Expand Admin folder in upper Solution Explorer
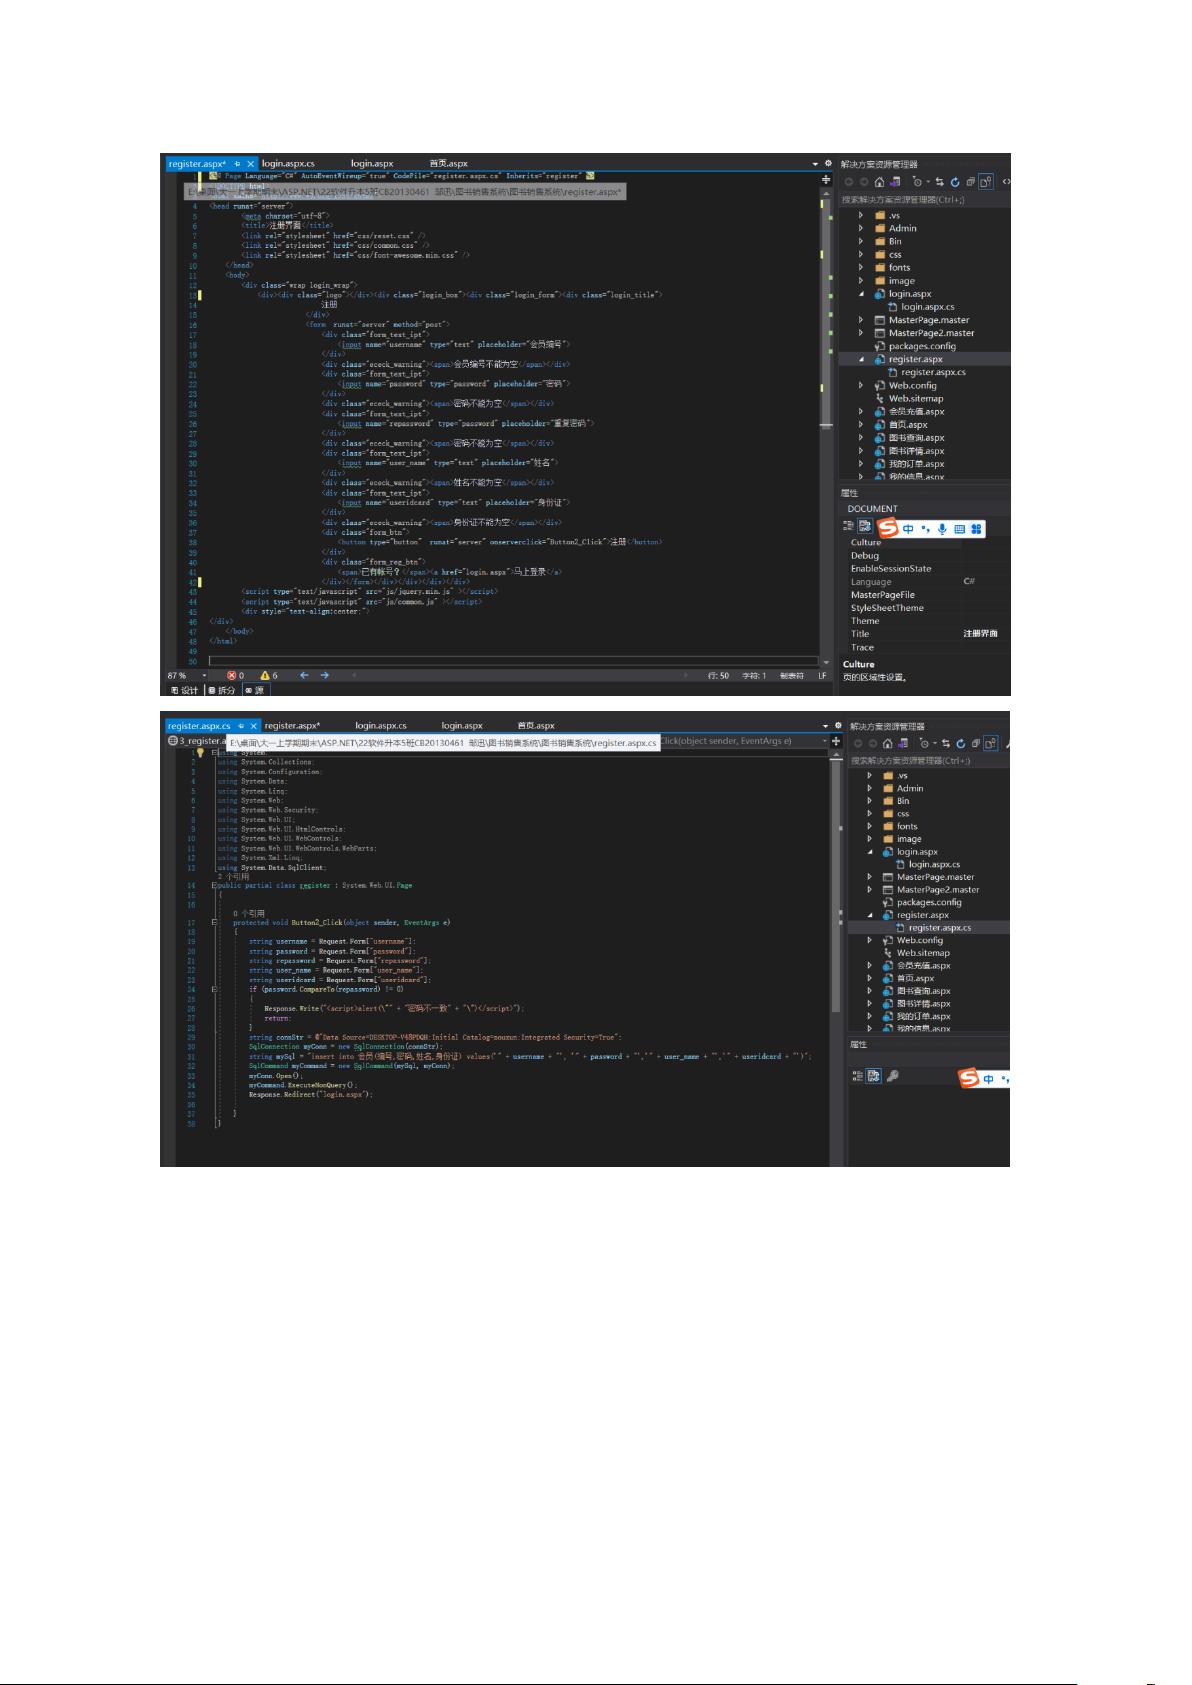Screen dimensions: 1192x1685 [861, 228]
